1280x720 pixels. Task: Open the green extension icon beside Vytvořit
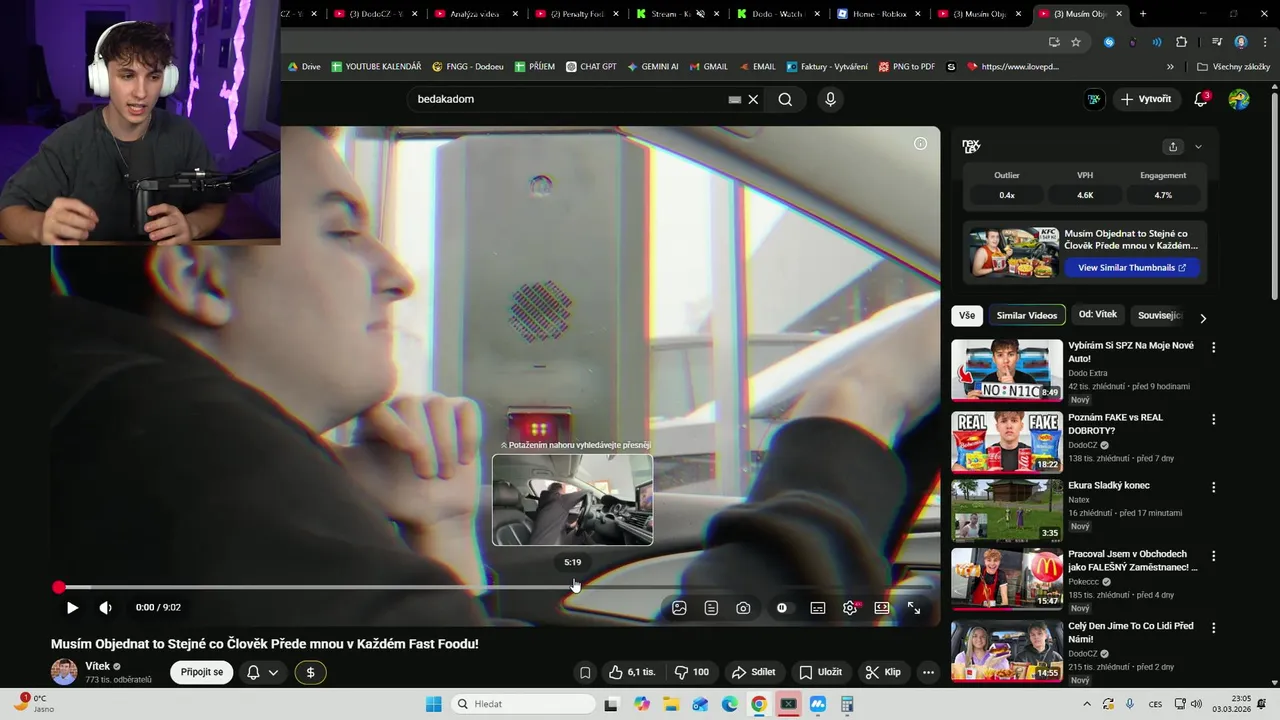coord(1094,99)
